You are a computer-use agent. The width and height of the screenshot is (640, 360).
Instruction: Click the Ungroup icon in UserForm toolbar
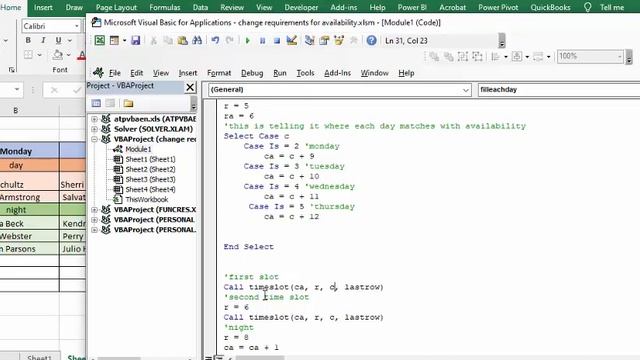(x=477, y=56)
